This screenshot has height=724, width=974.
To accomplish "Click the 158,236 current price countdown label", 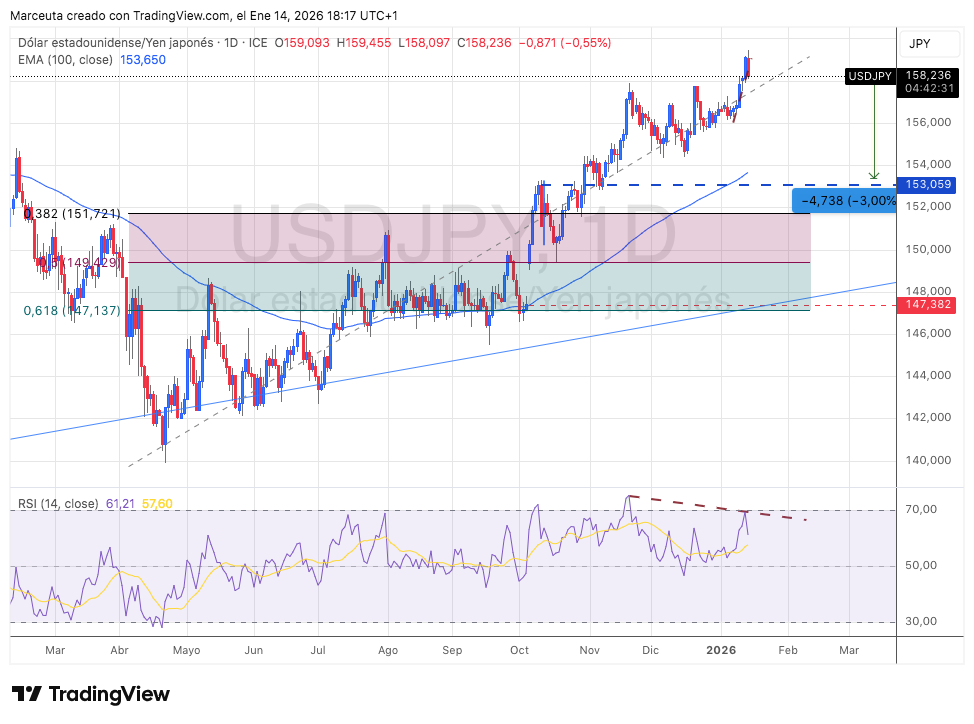I will coord(927,81).
